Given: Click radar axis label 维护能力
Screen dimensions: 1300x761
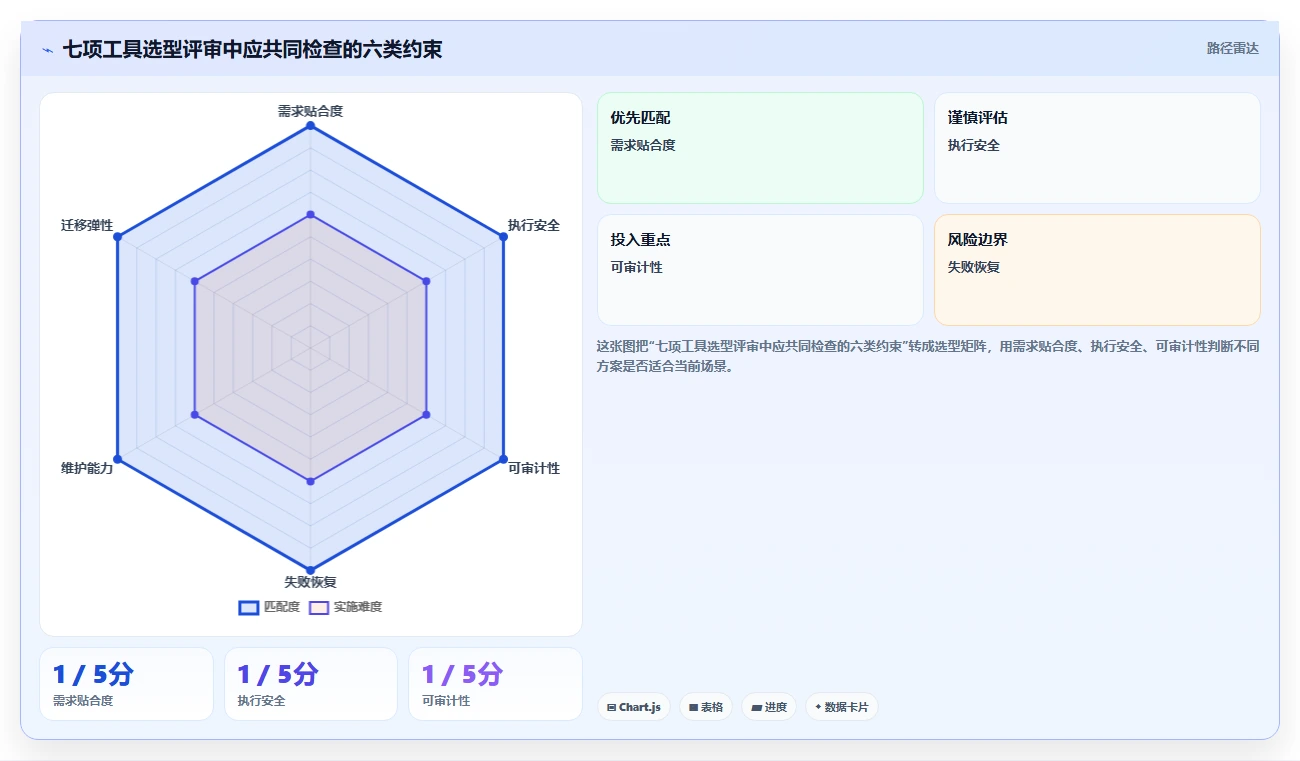Looking at the screenshot, I should (x=87, y=468).
